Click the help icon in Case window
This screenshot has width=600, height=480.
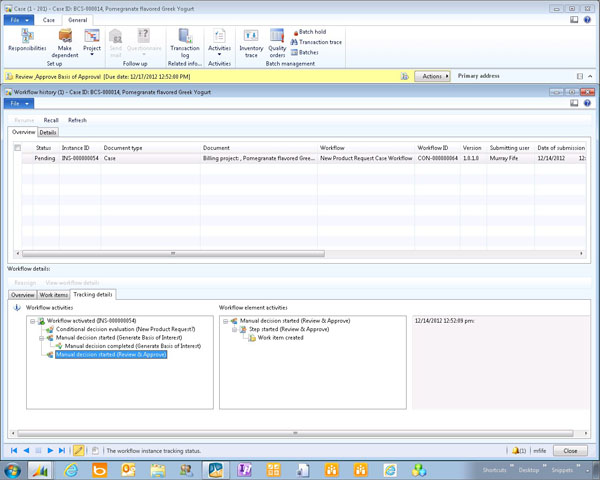pyautogui.click(x=587, y=20)
